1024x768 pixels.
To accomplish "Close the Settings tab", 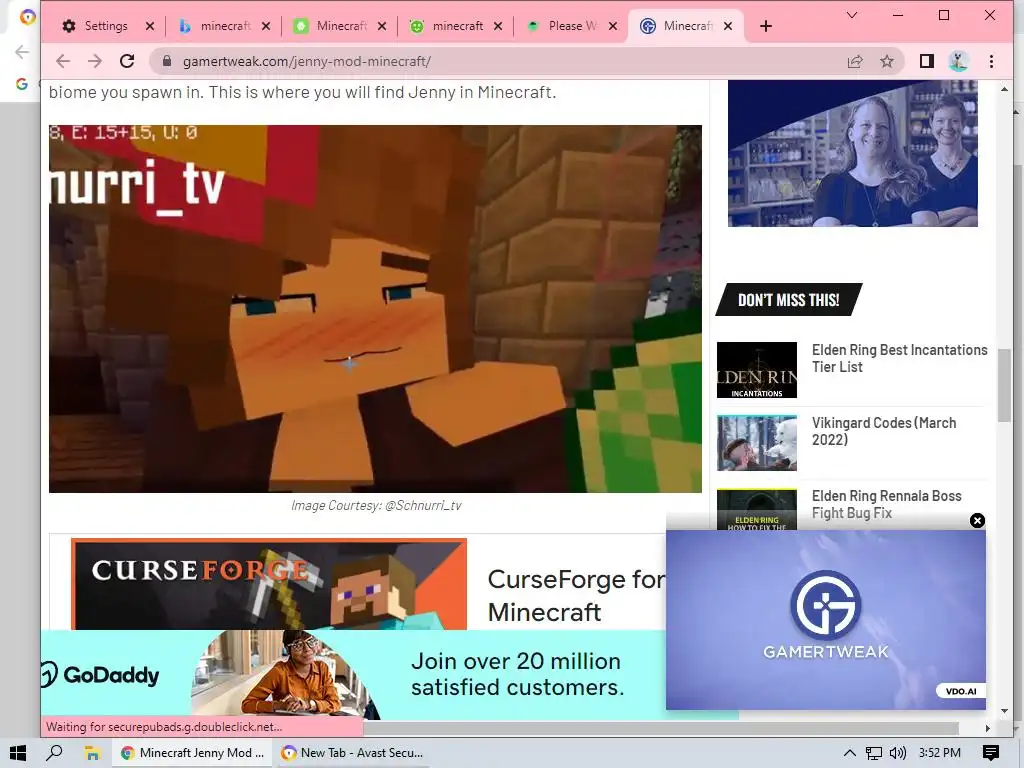I will point(150,26).
